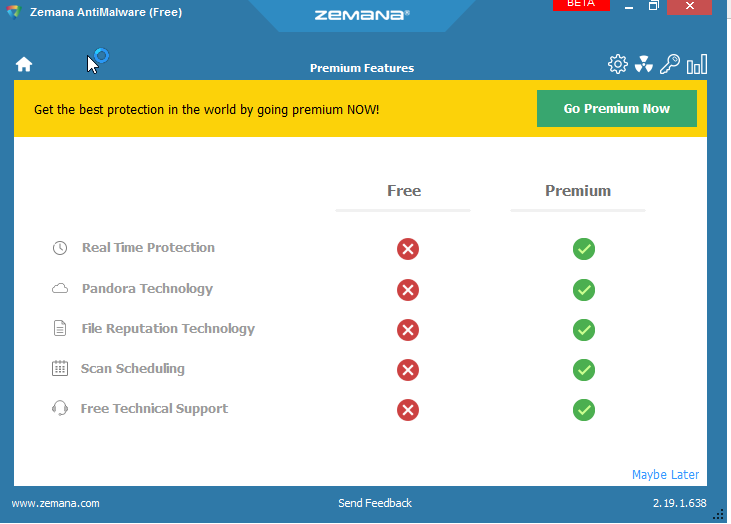Go to the Home screen icon
The image size is (731, 524).
tap(24, 64)
